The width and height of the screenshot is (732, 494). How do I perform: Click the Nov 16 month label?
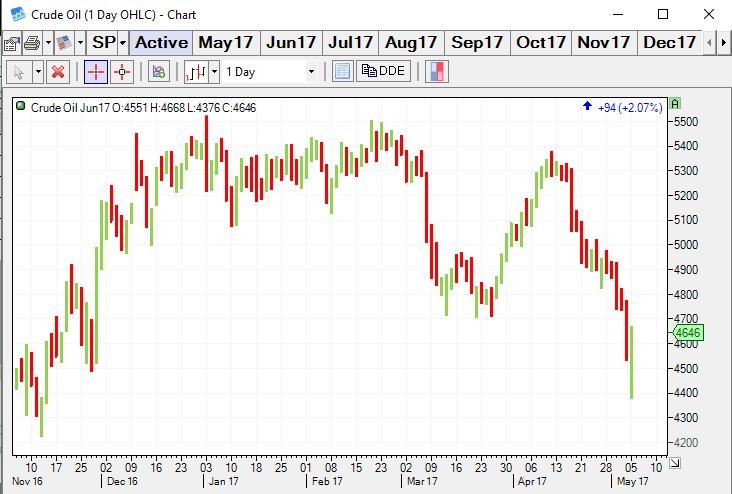click(x=27, y=481)
